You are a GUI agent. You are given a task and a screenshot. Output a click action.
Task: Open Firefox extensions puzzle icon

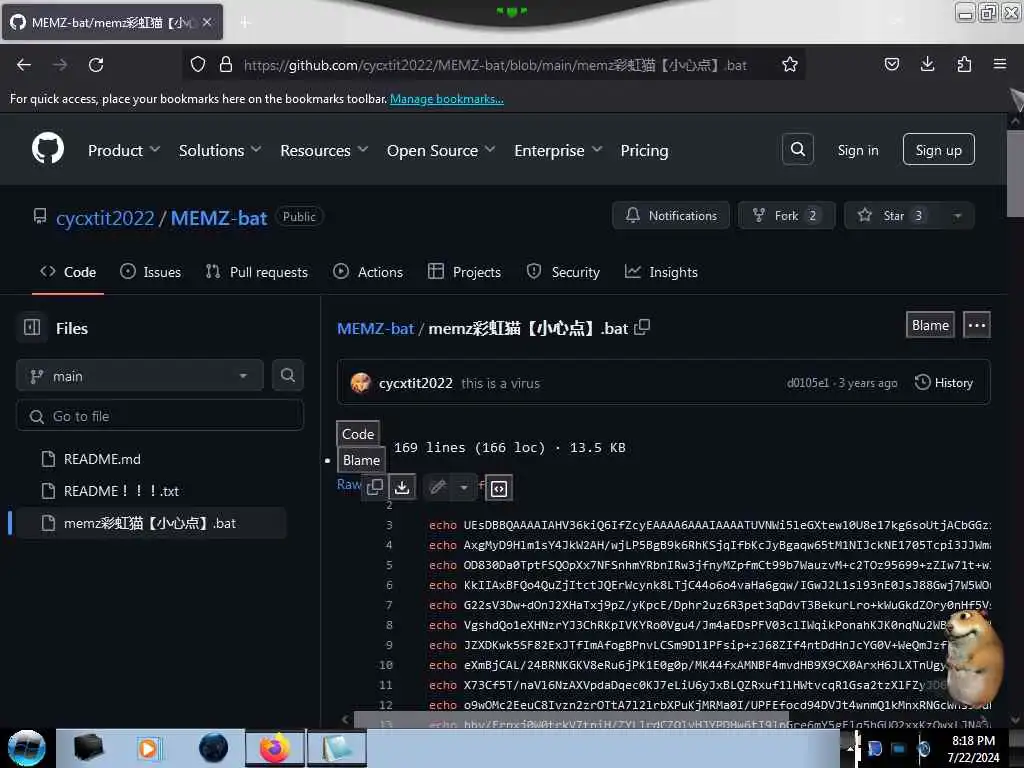click(964, 64)
